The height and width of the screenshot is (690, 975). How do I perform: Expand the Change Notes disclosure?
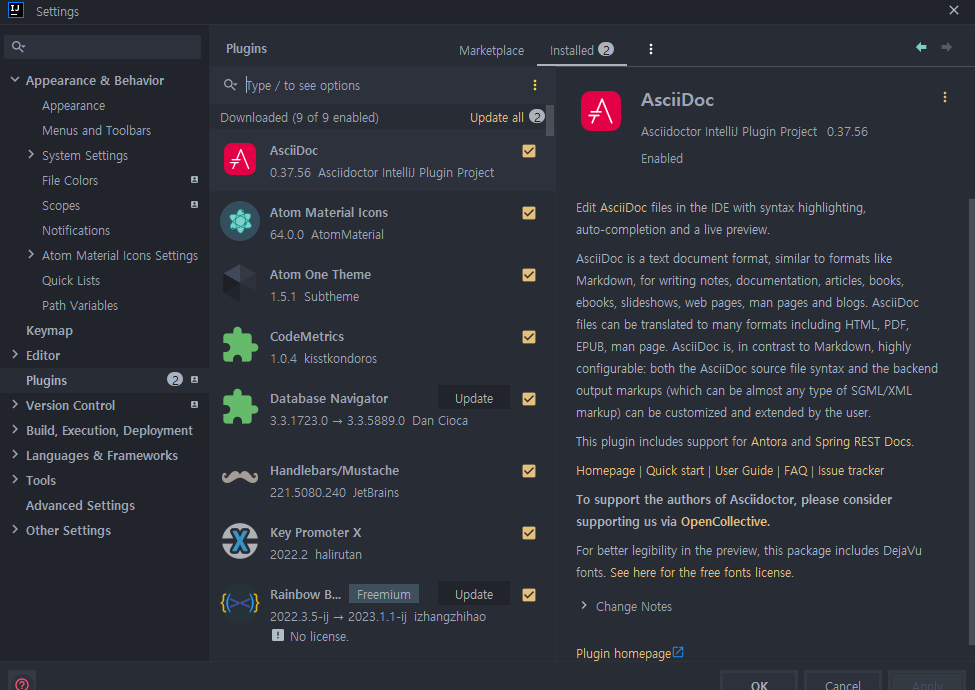[583, 605]
